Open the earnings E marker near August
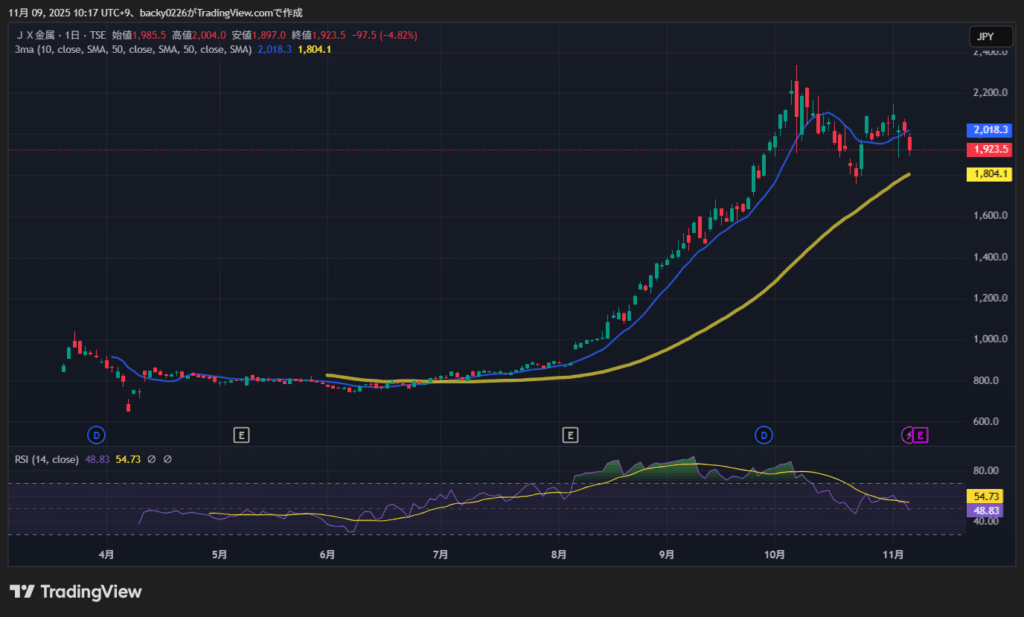 pyautogui.click(x=570, y=435)
